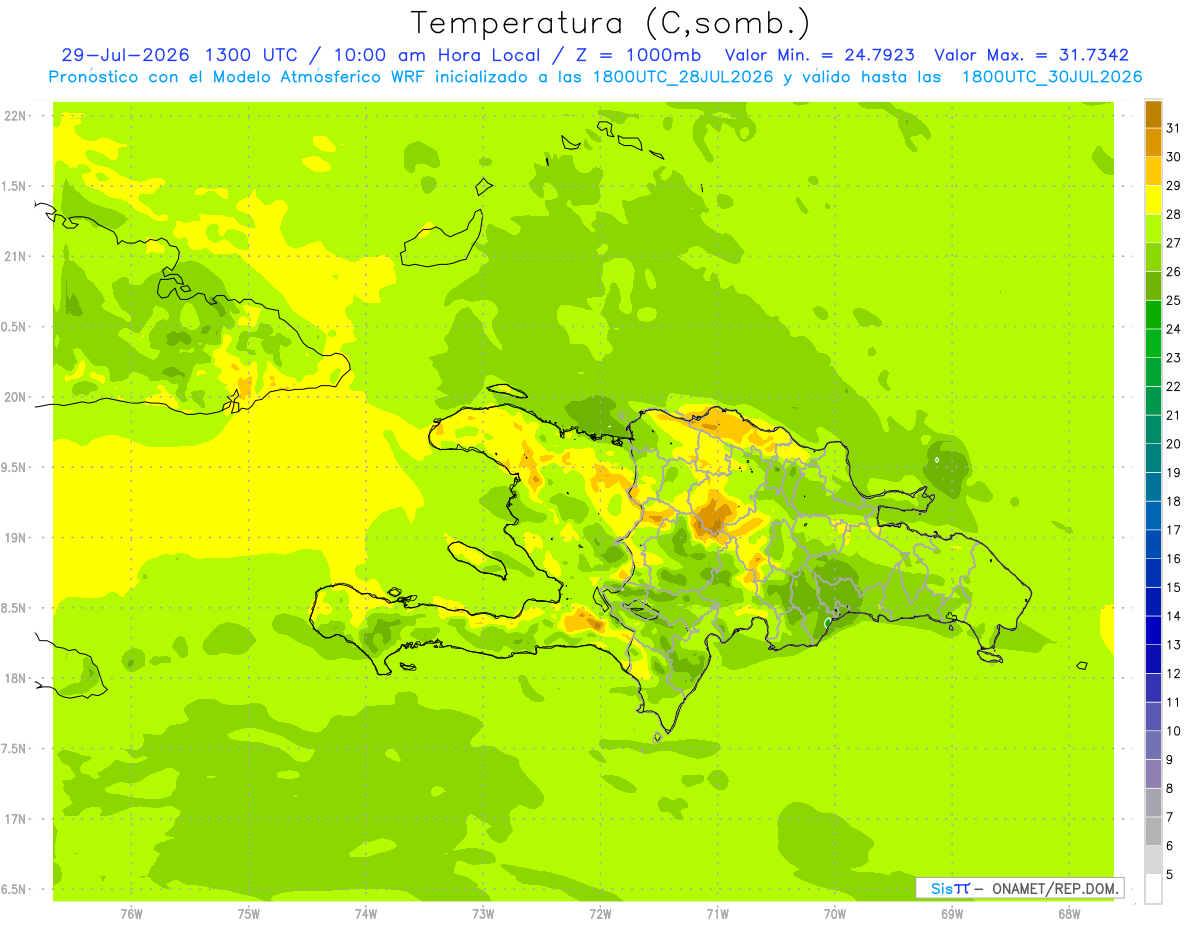Viewport: 1200px width, 927px height.
Task: Click the legend value '31'
Action: coord(1174,127)
